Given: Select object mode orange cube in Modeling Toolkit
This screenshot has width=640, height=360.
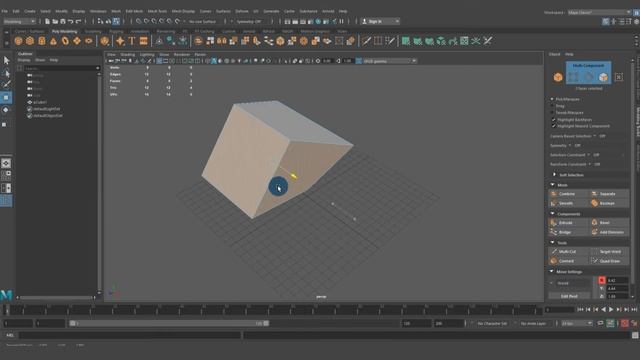Looking at the screenshot, I should (558, 77).
